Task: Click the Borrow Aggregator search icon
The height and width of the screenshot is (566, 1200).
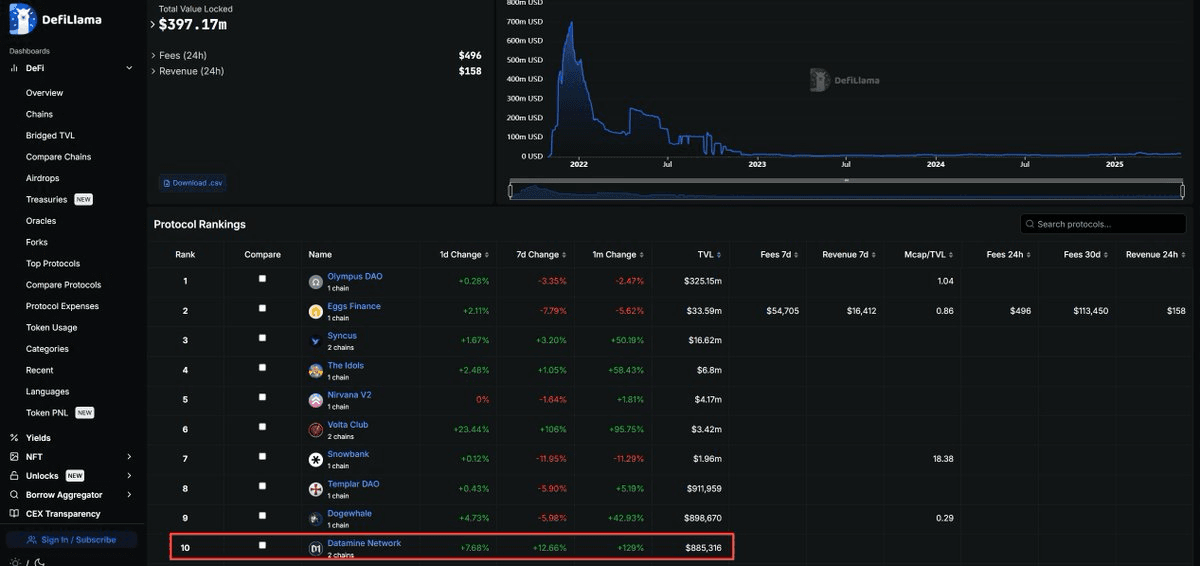Action: click(x=14, y=495)
